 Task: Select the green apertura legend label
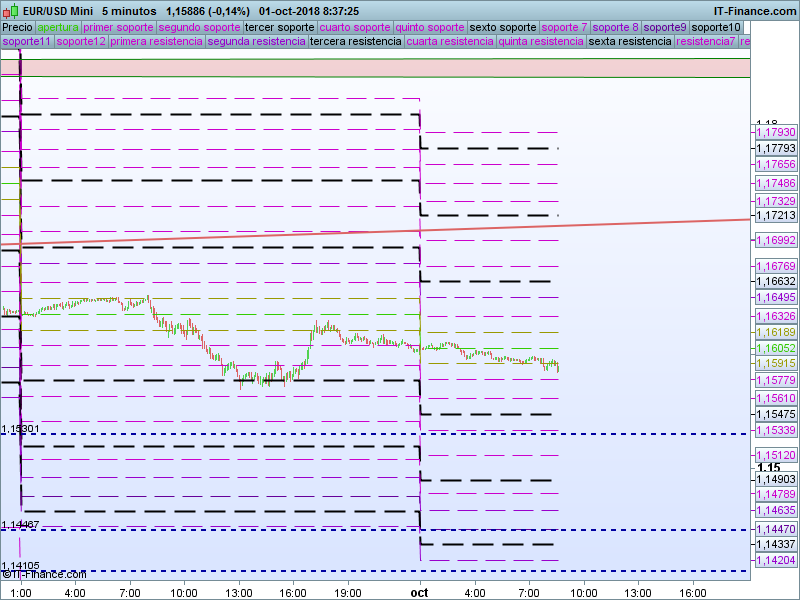coord(58,27)
